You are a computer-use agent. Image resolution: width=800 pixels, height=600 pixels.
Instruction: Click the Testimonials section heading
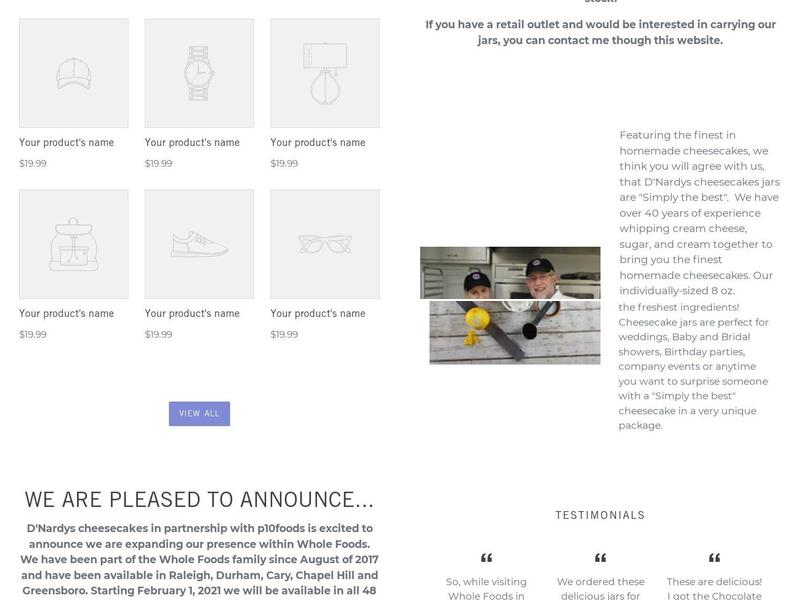click(601, 515)
